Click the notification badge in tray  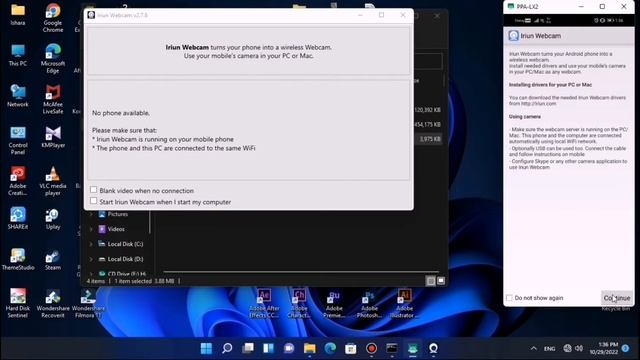626,348
